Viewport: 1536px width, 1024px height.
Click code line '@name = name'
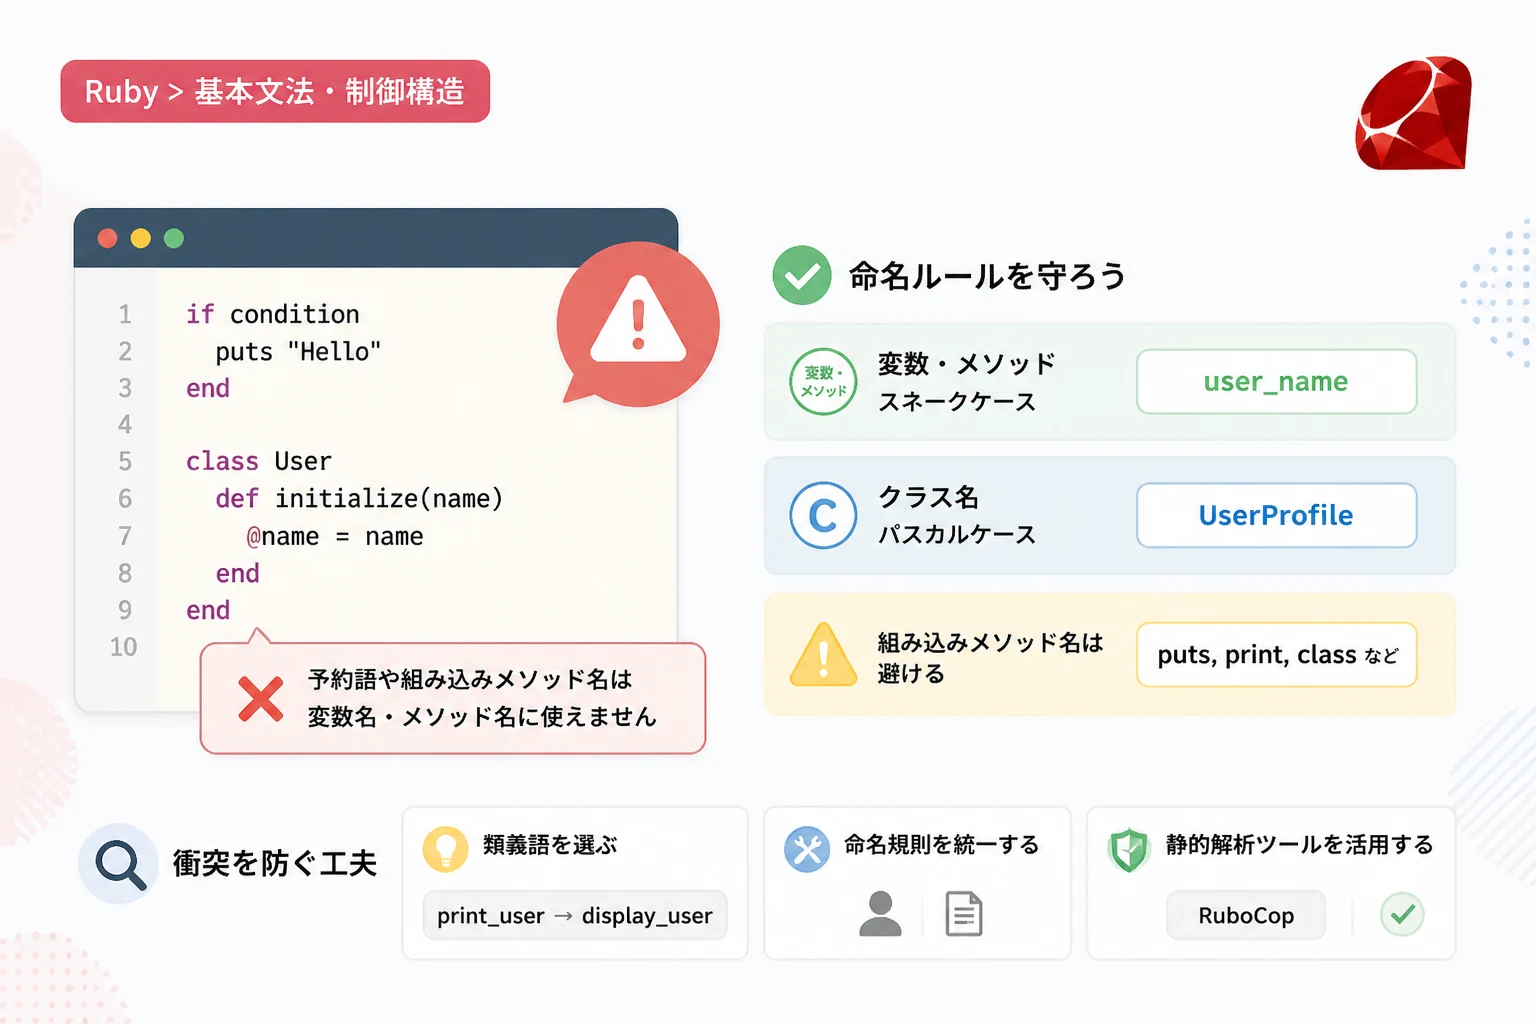coord(335,537)
